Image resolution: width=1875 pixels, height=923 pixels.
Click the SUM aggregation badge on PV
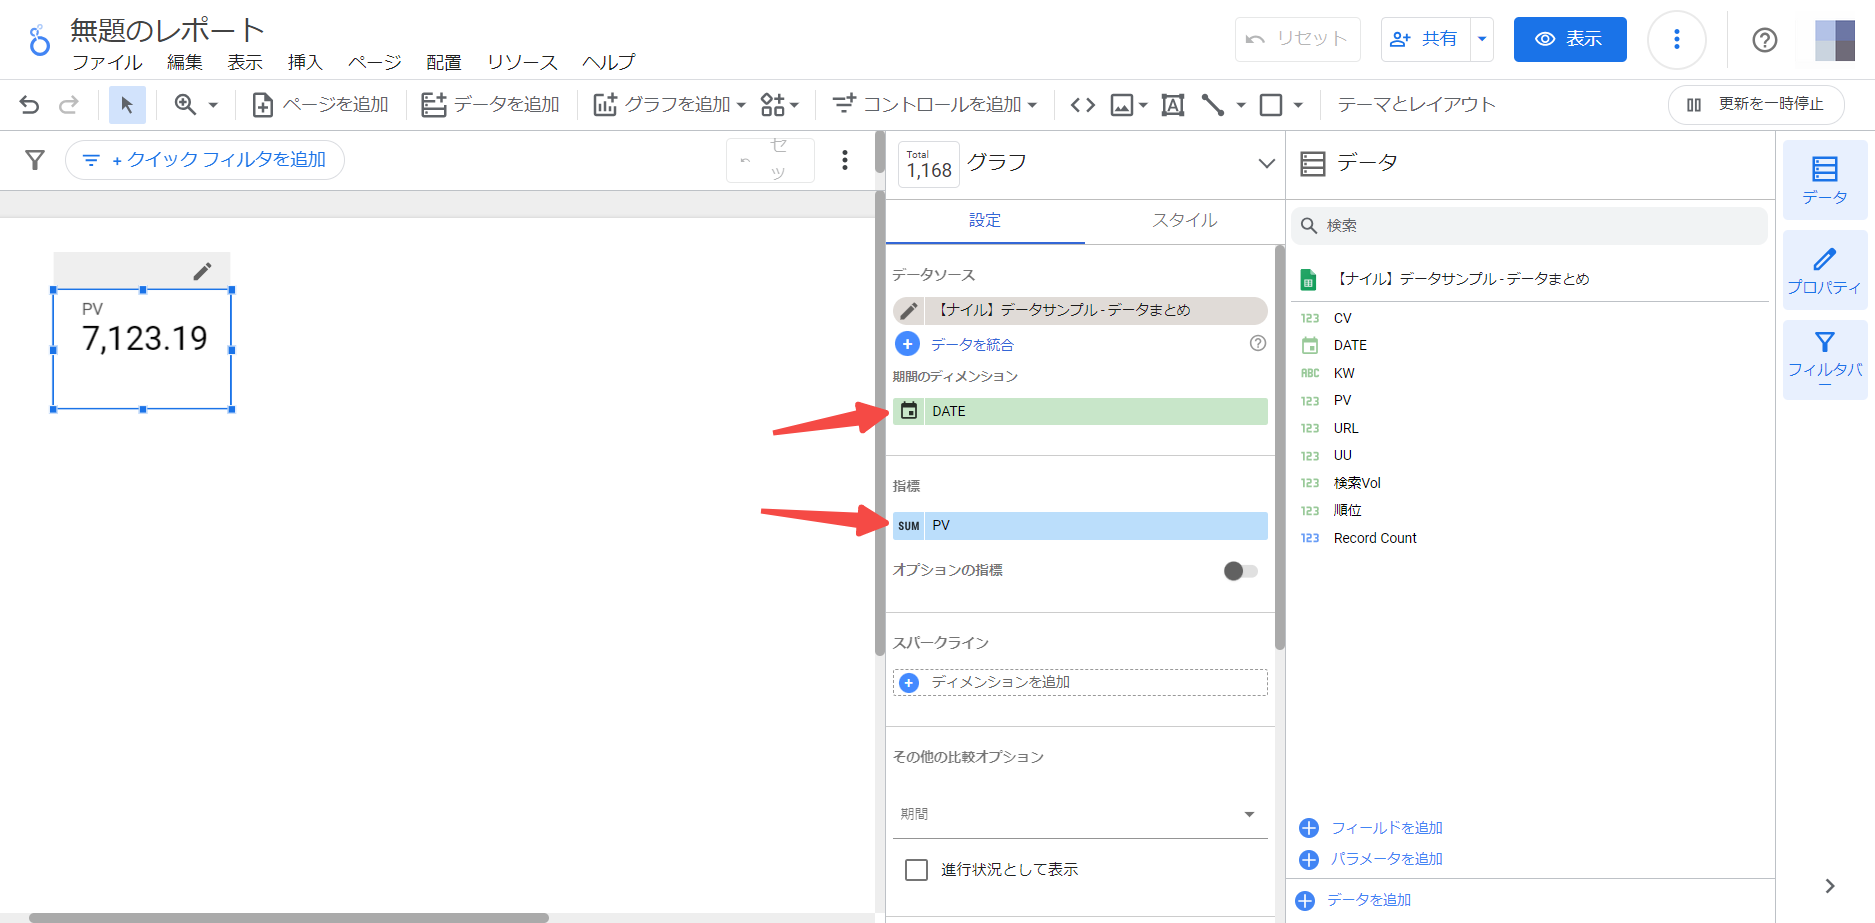[x=909, y=526]
